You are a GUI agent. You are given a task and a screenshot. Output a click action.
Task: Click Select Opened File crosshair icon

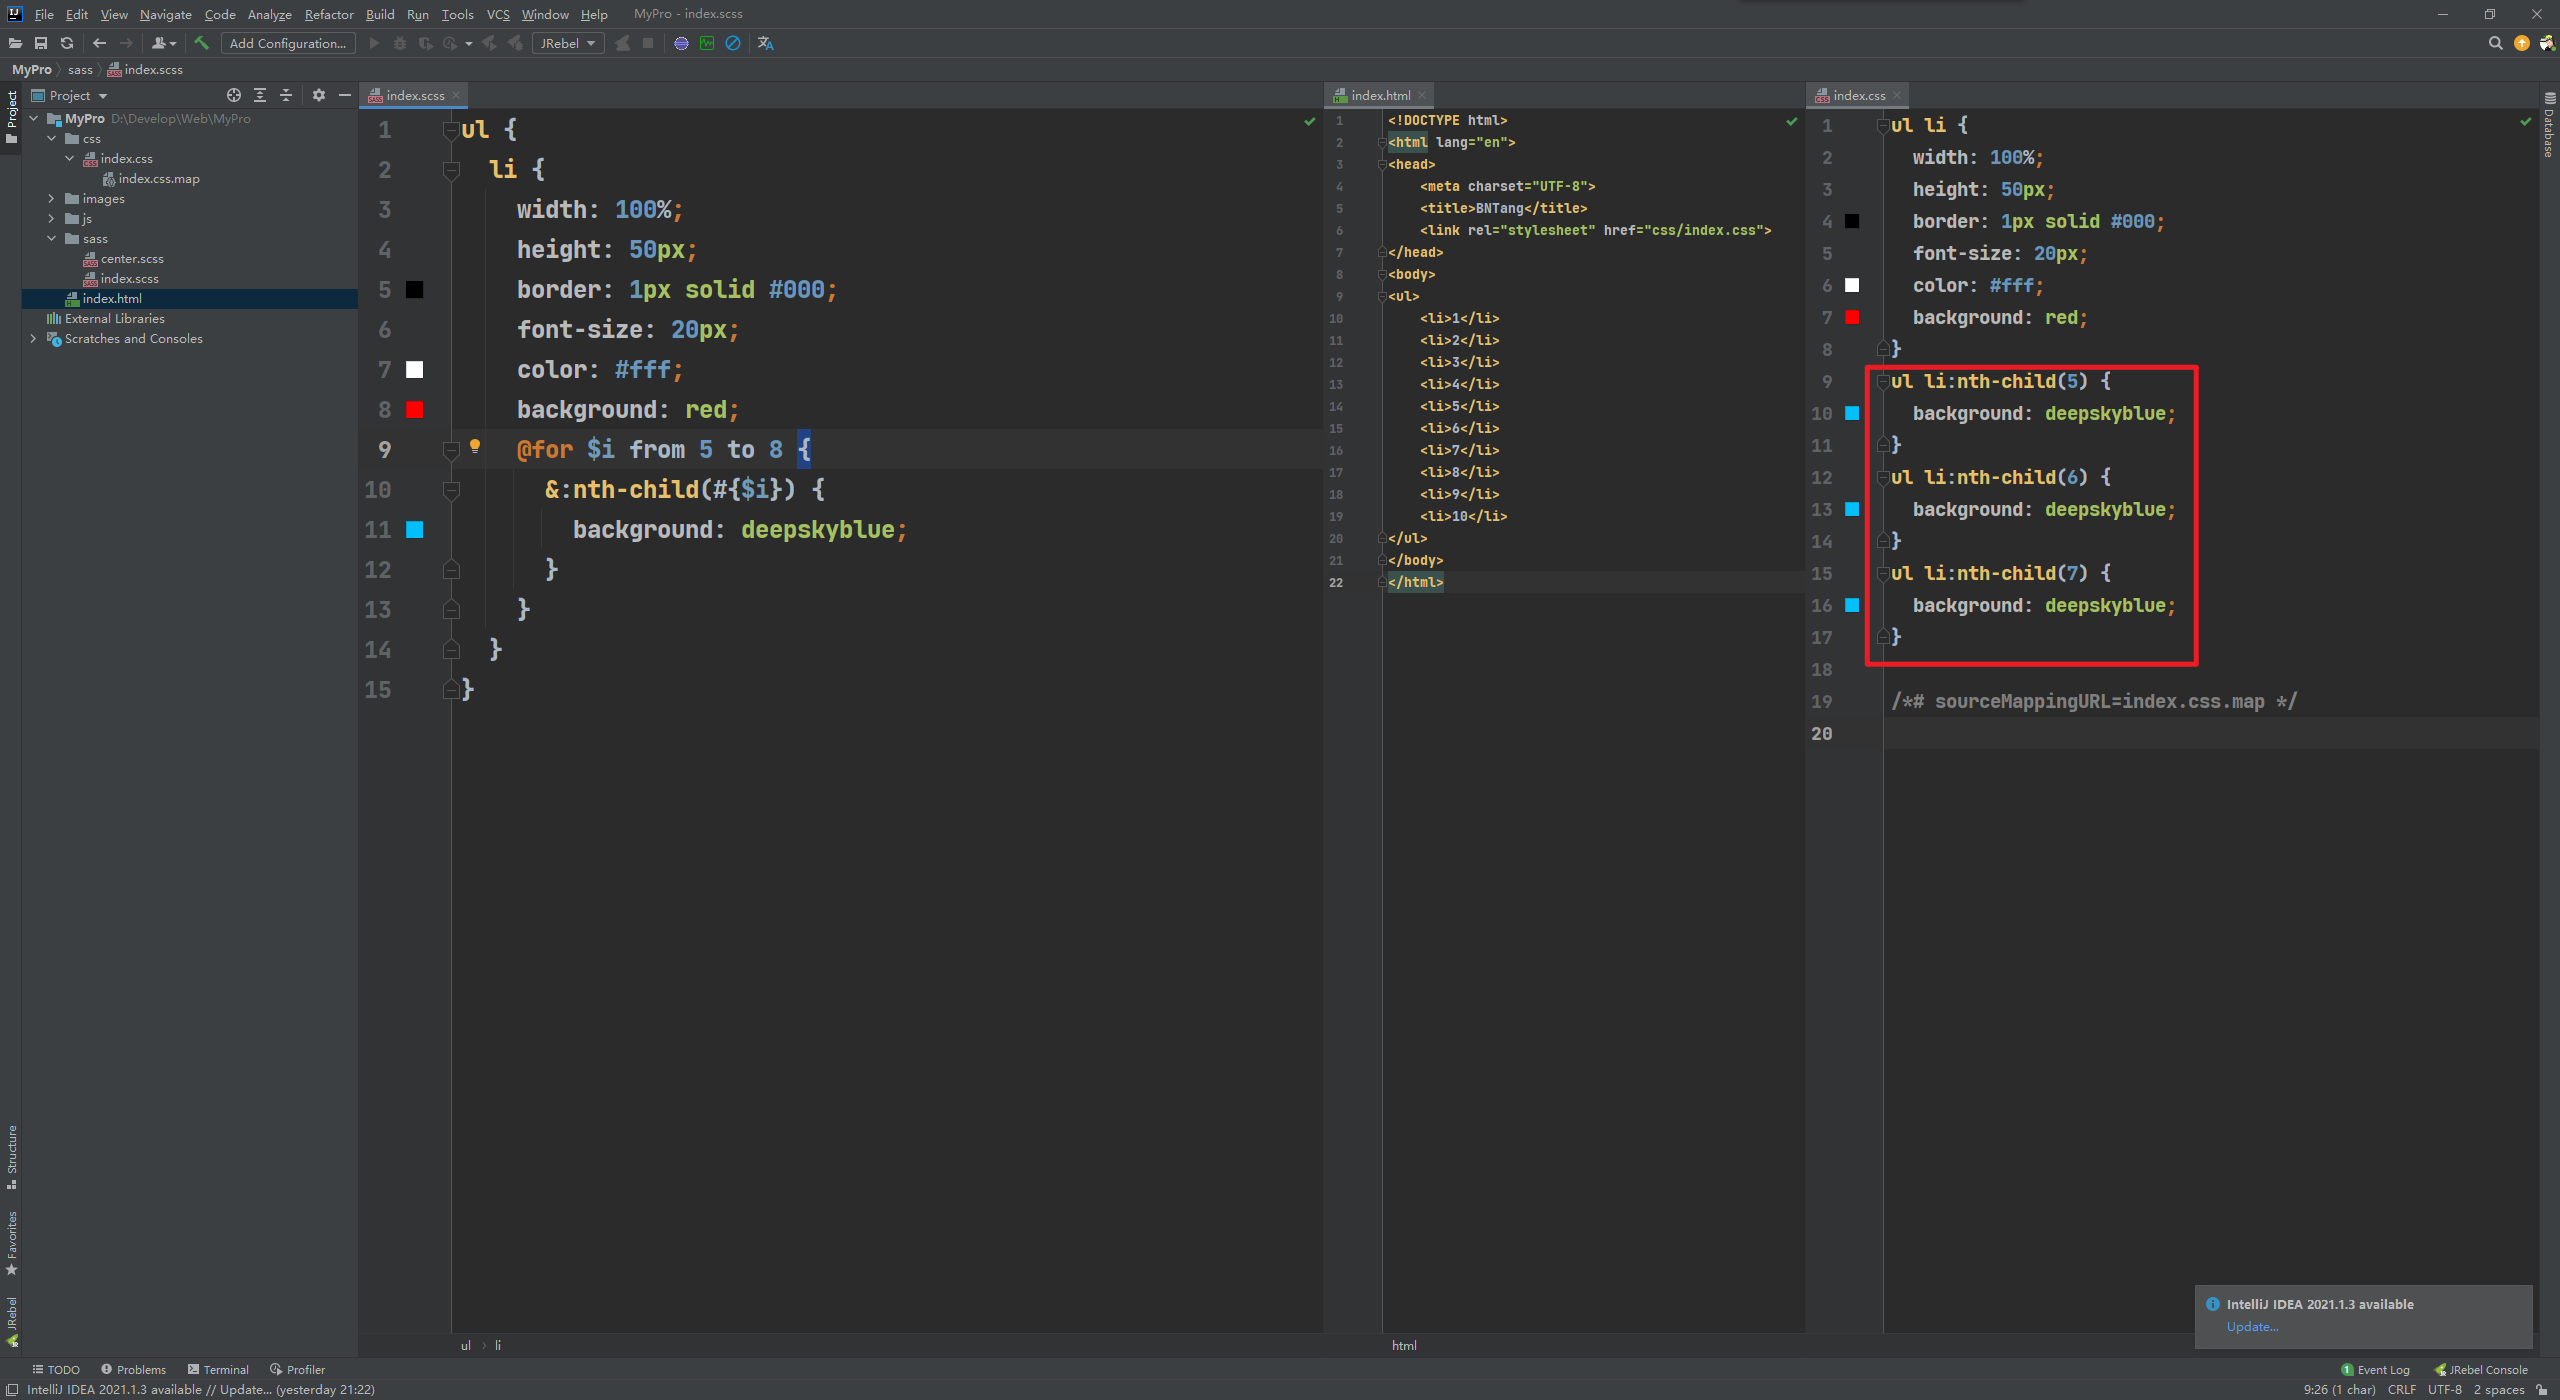click(x=234, y=95)
